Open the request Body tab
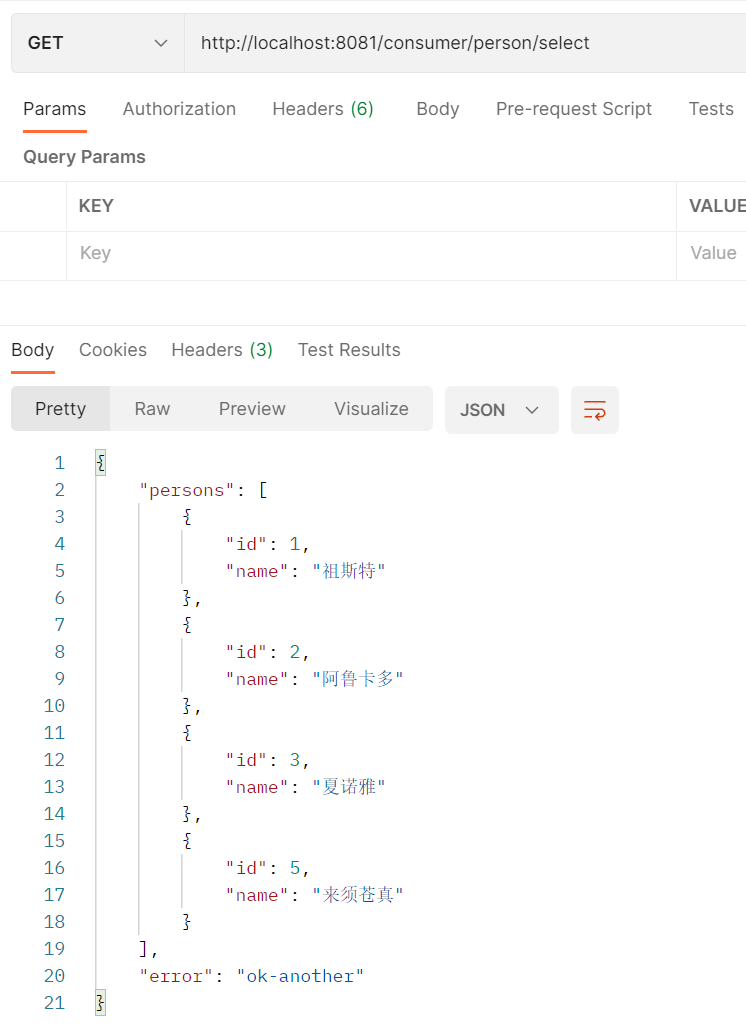Screen dimensions: 746x1033 [438, 109]
